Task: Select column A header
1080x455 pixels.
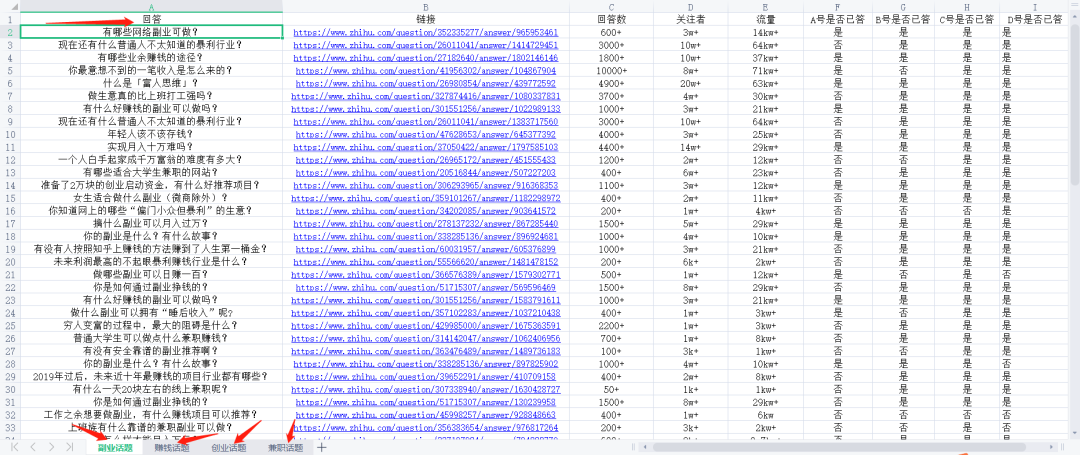Action: [151, 6]
